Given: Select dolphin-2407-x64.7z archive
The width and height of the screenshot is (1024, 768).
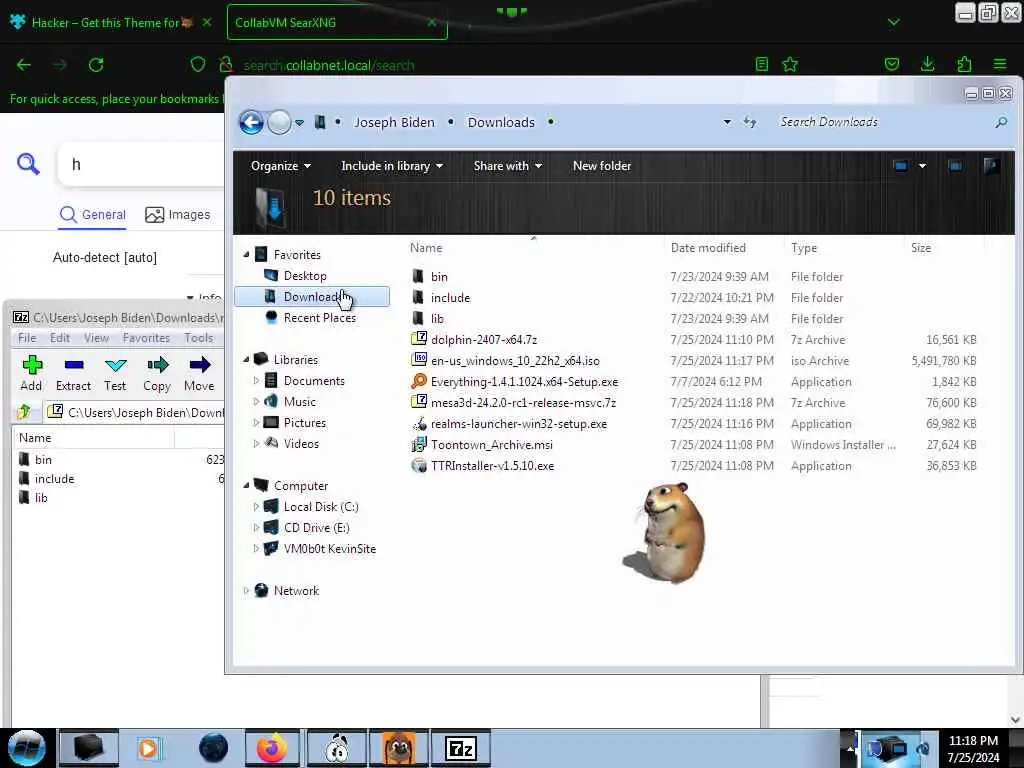Looking at the screenshot, I should [483, 340].
